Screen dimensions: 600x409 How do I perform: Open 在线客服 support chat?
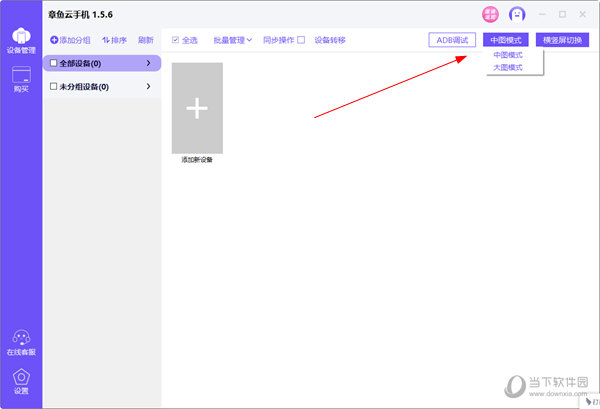point(21,343)
